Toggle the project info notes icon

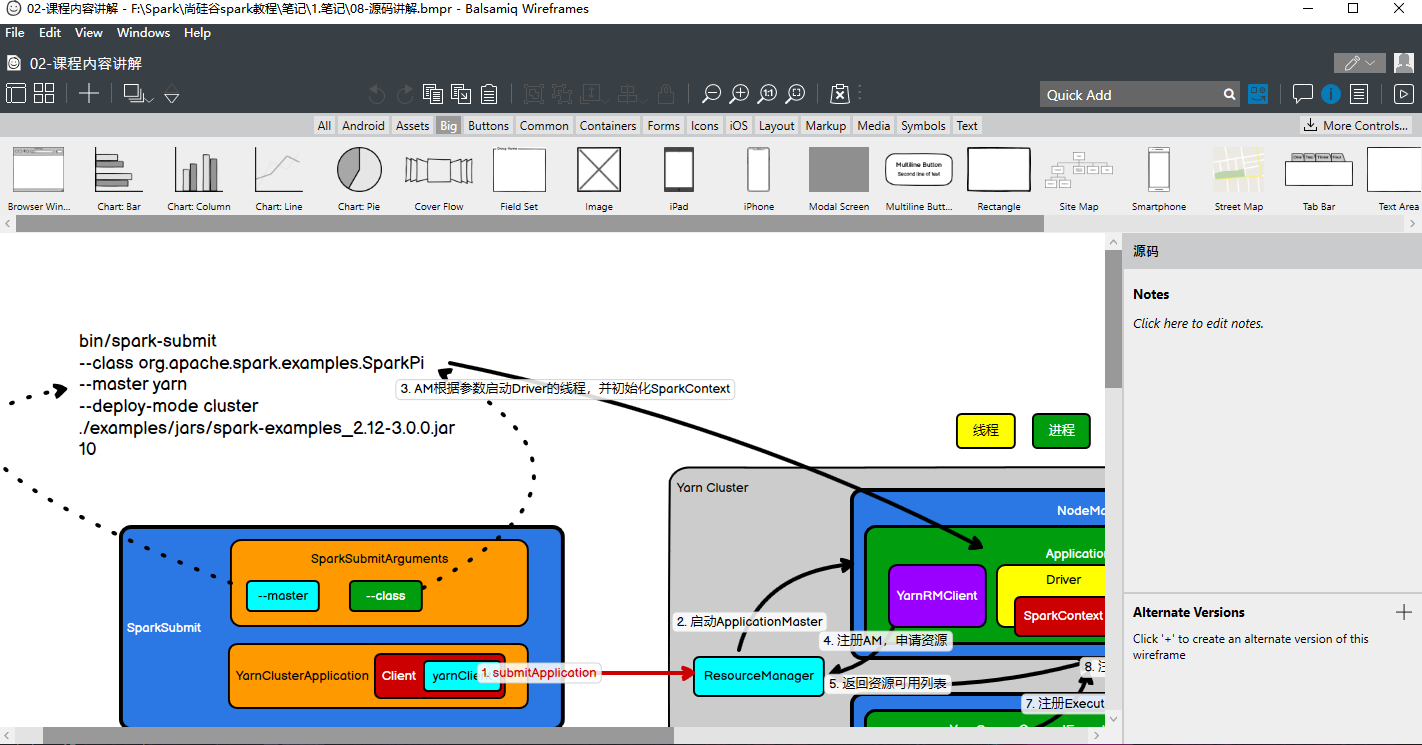(x=1359, y=94)
